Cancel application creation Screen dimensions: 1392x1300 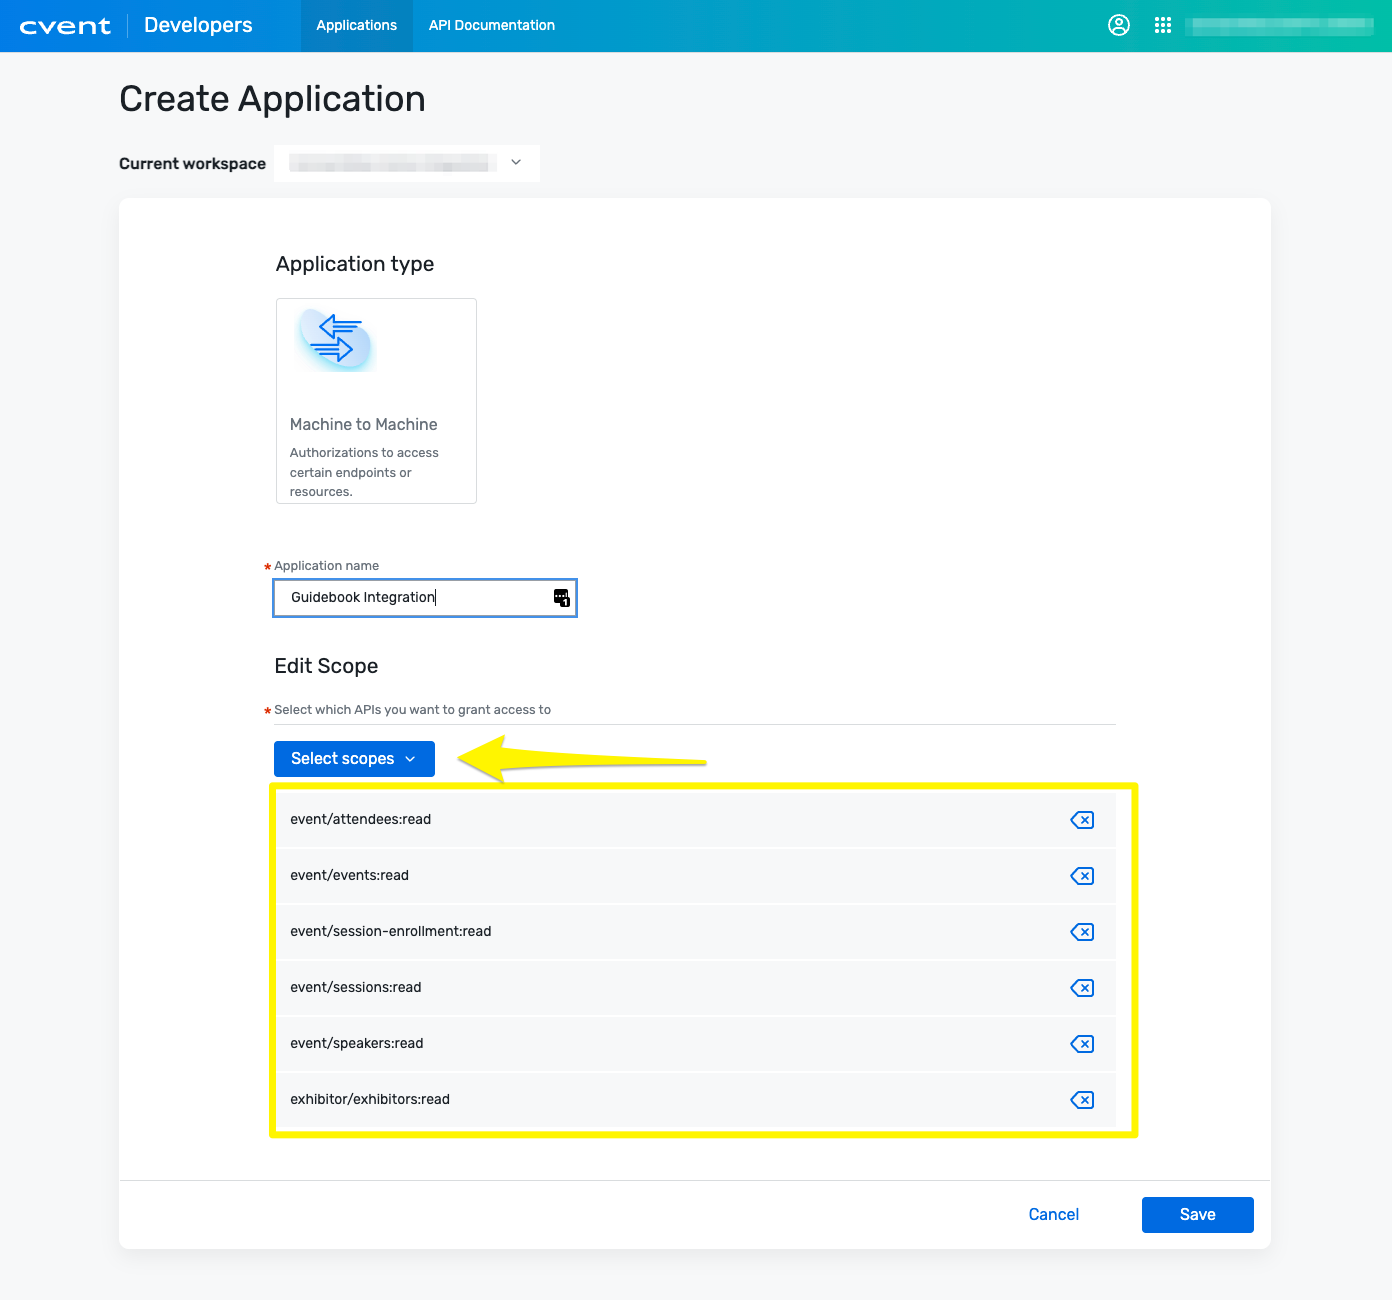[x=1054, y=1215]
